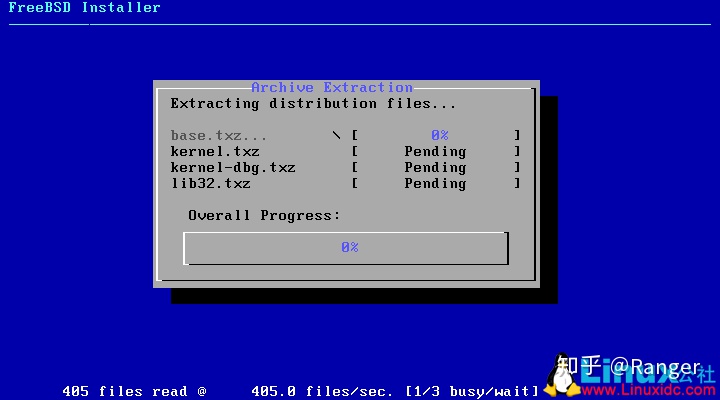This screenshot has width=720, height=400.
Task: Click the FreeBSD Installer title text
Action: [84, 7]
